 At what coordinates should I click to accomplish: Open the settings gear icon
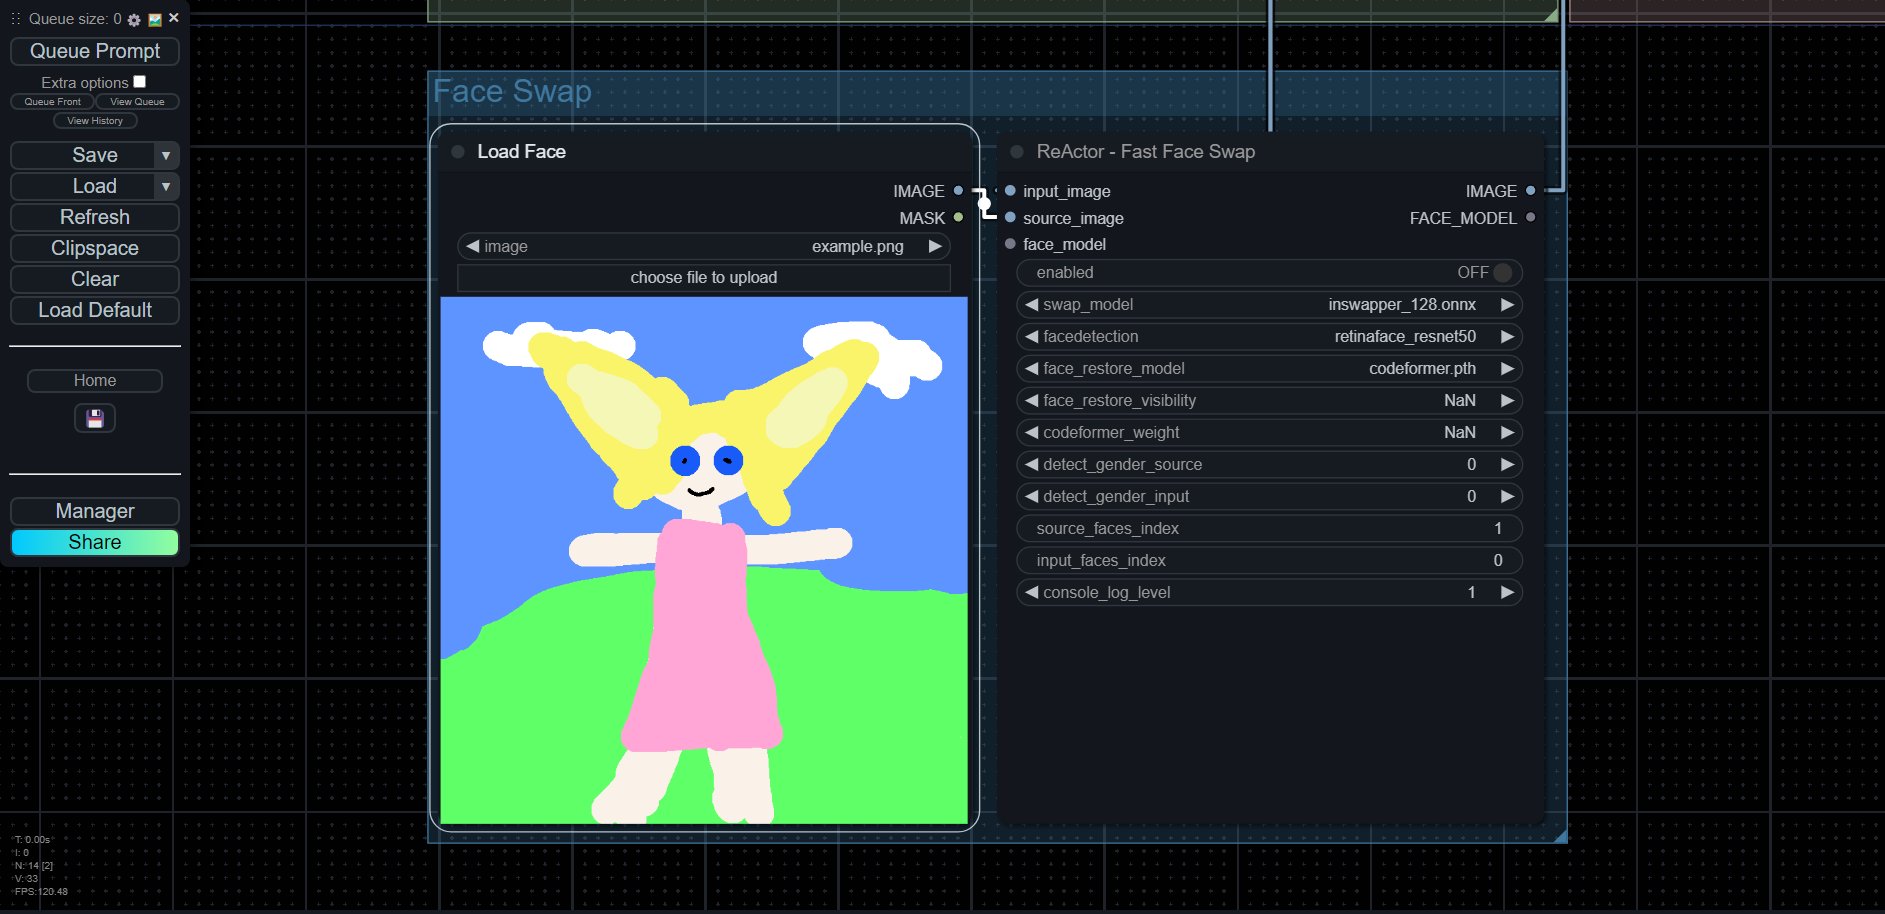tap(134, 20)
